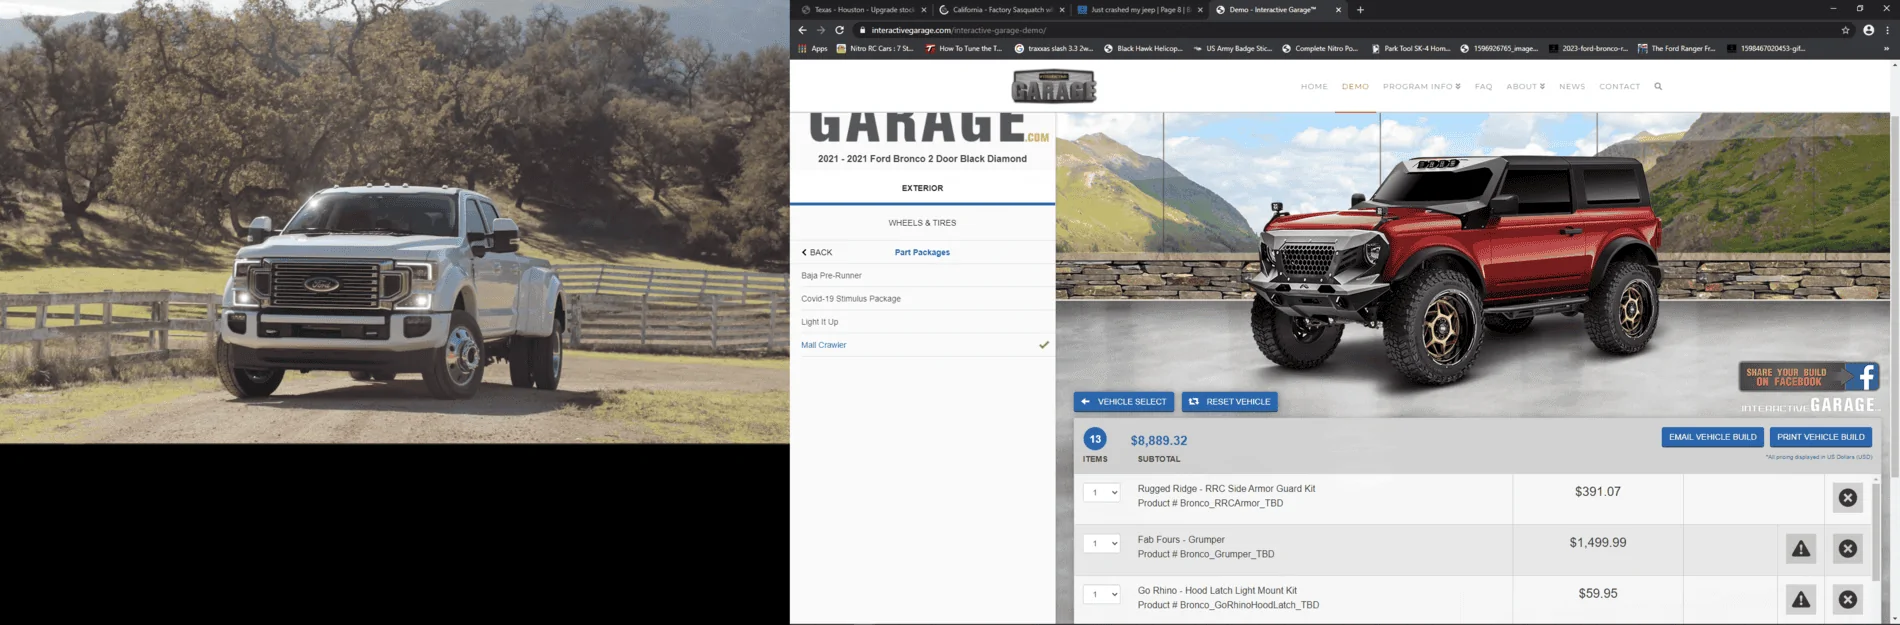Open the FAQ nav item
Screen dimensions: 1900x625
tap(1483, 87)
